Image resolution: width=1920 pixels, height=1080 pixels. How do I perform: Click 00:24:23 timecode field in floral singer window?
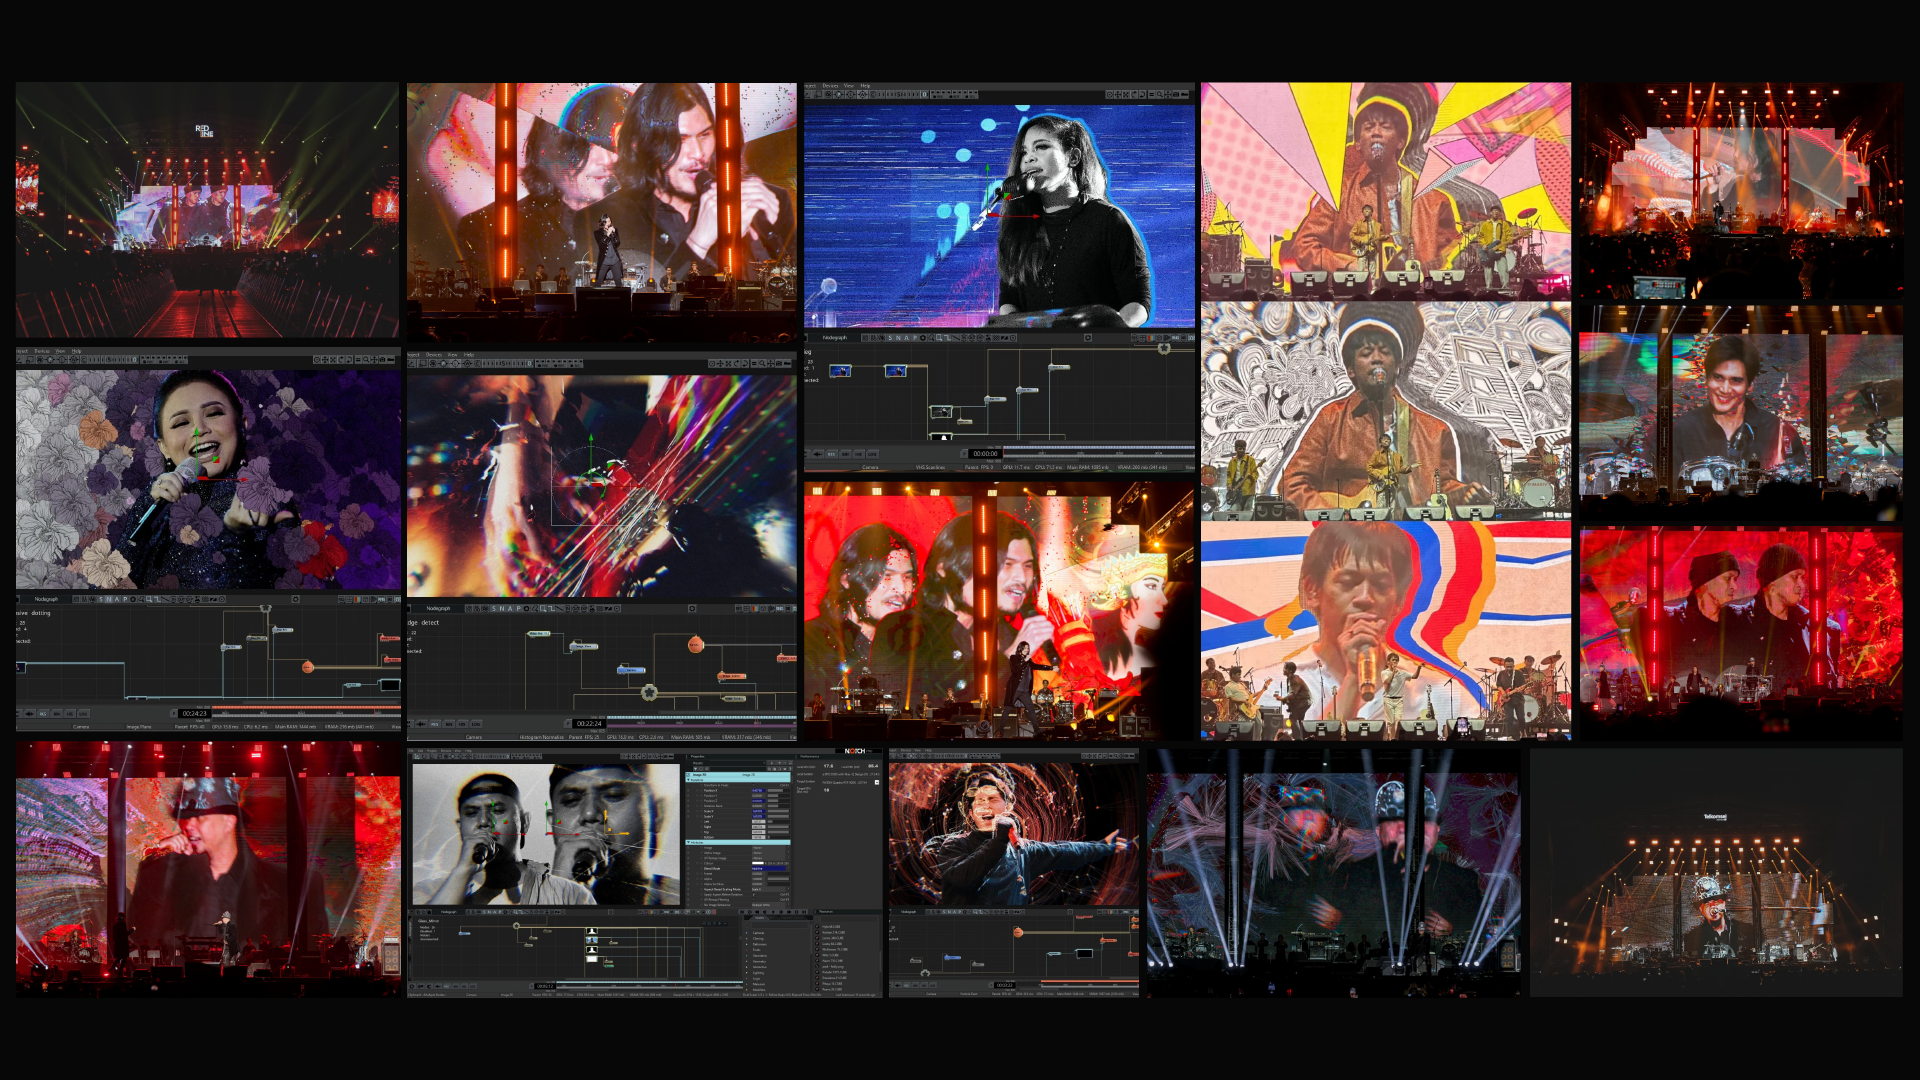pyautogui.click(x=194, y=713)
